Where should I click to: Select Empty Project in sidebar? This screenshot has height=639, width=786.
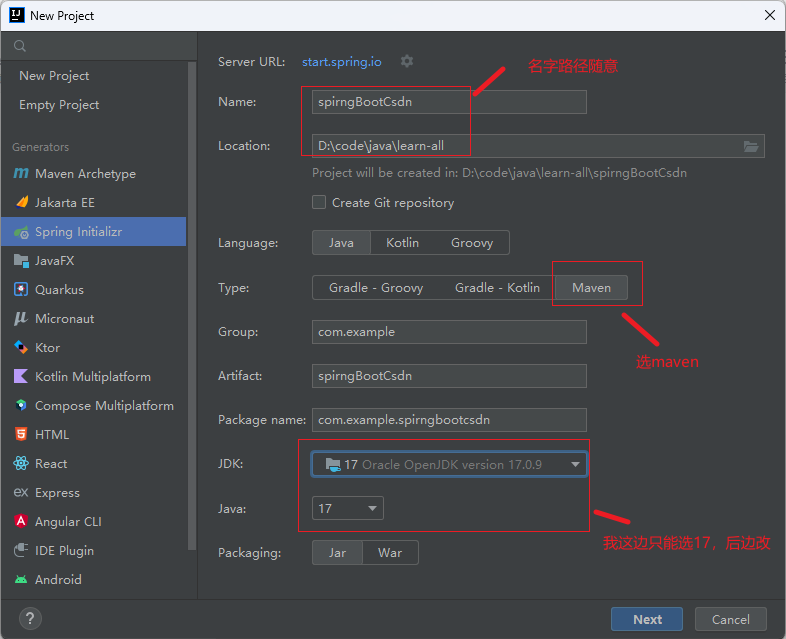pyautogui.click(x=59, y=105)
